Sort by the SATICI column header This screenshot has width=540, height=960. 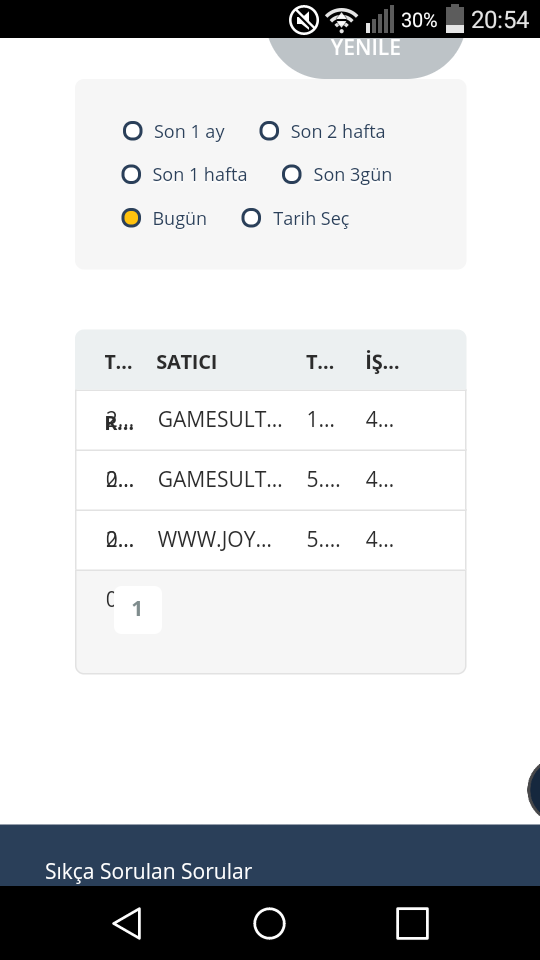click(186, 362)
